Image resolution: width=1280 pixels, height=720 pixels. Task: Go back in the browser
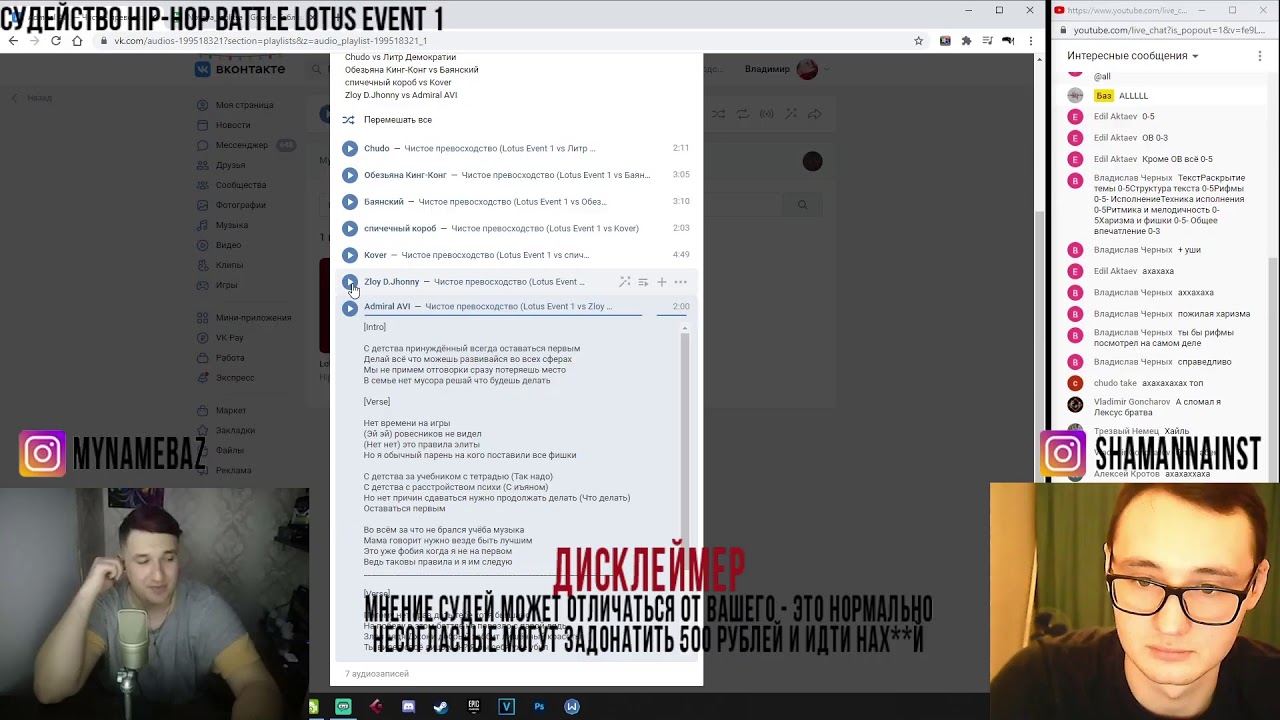pos(13,41)
